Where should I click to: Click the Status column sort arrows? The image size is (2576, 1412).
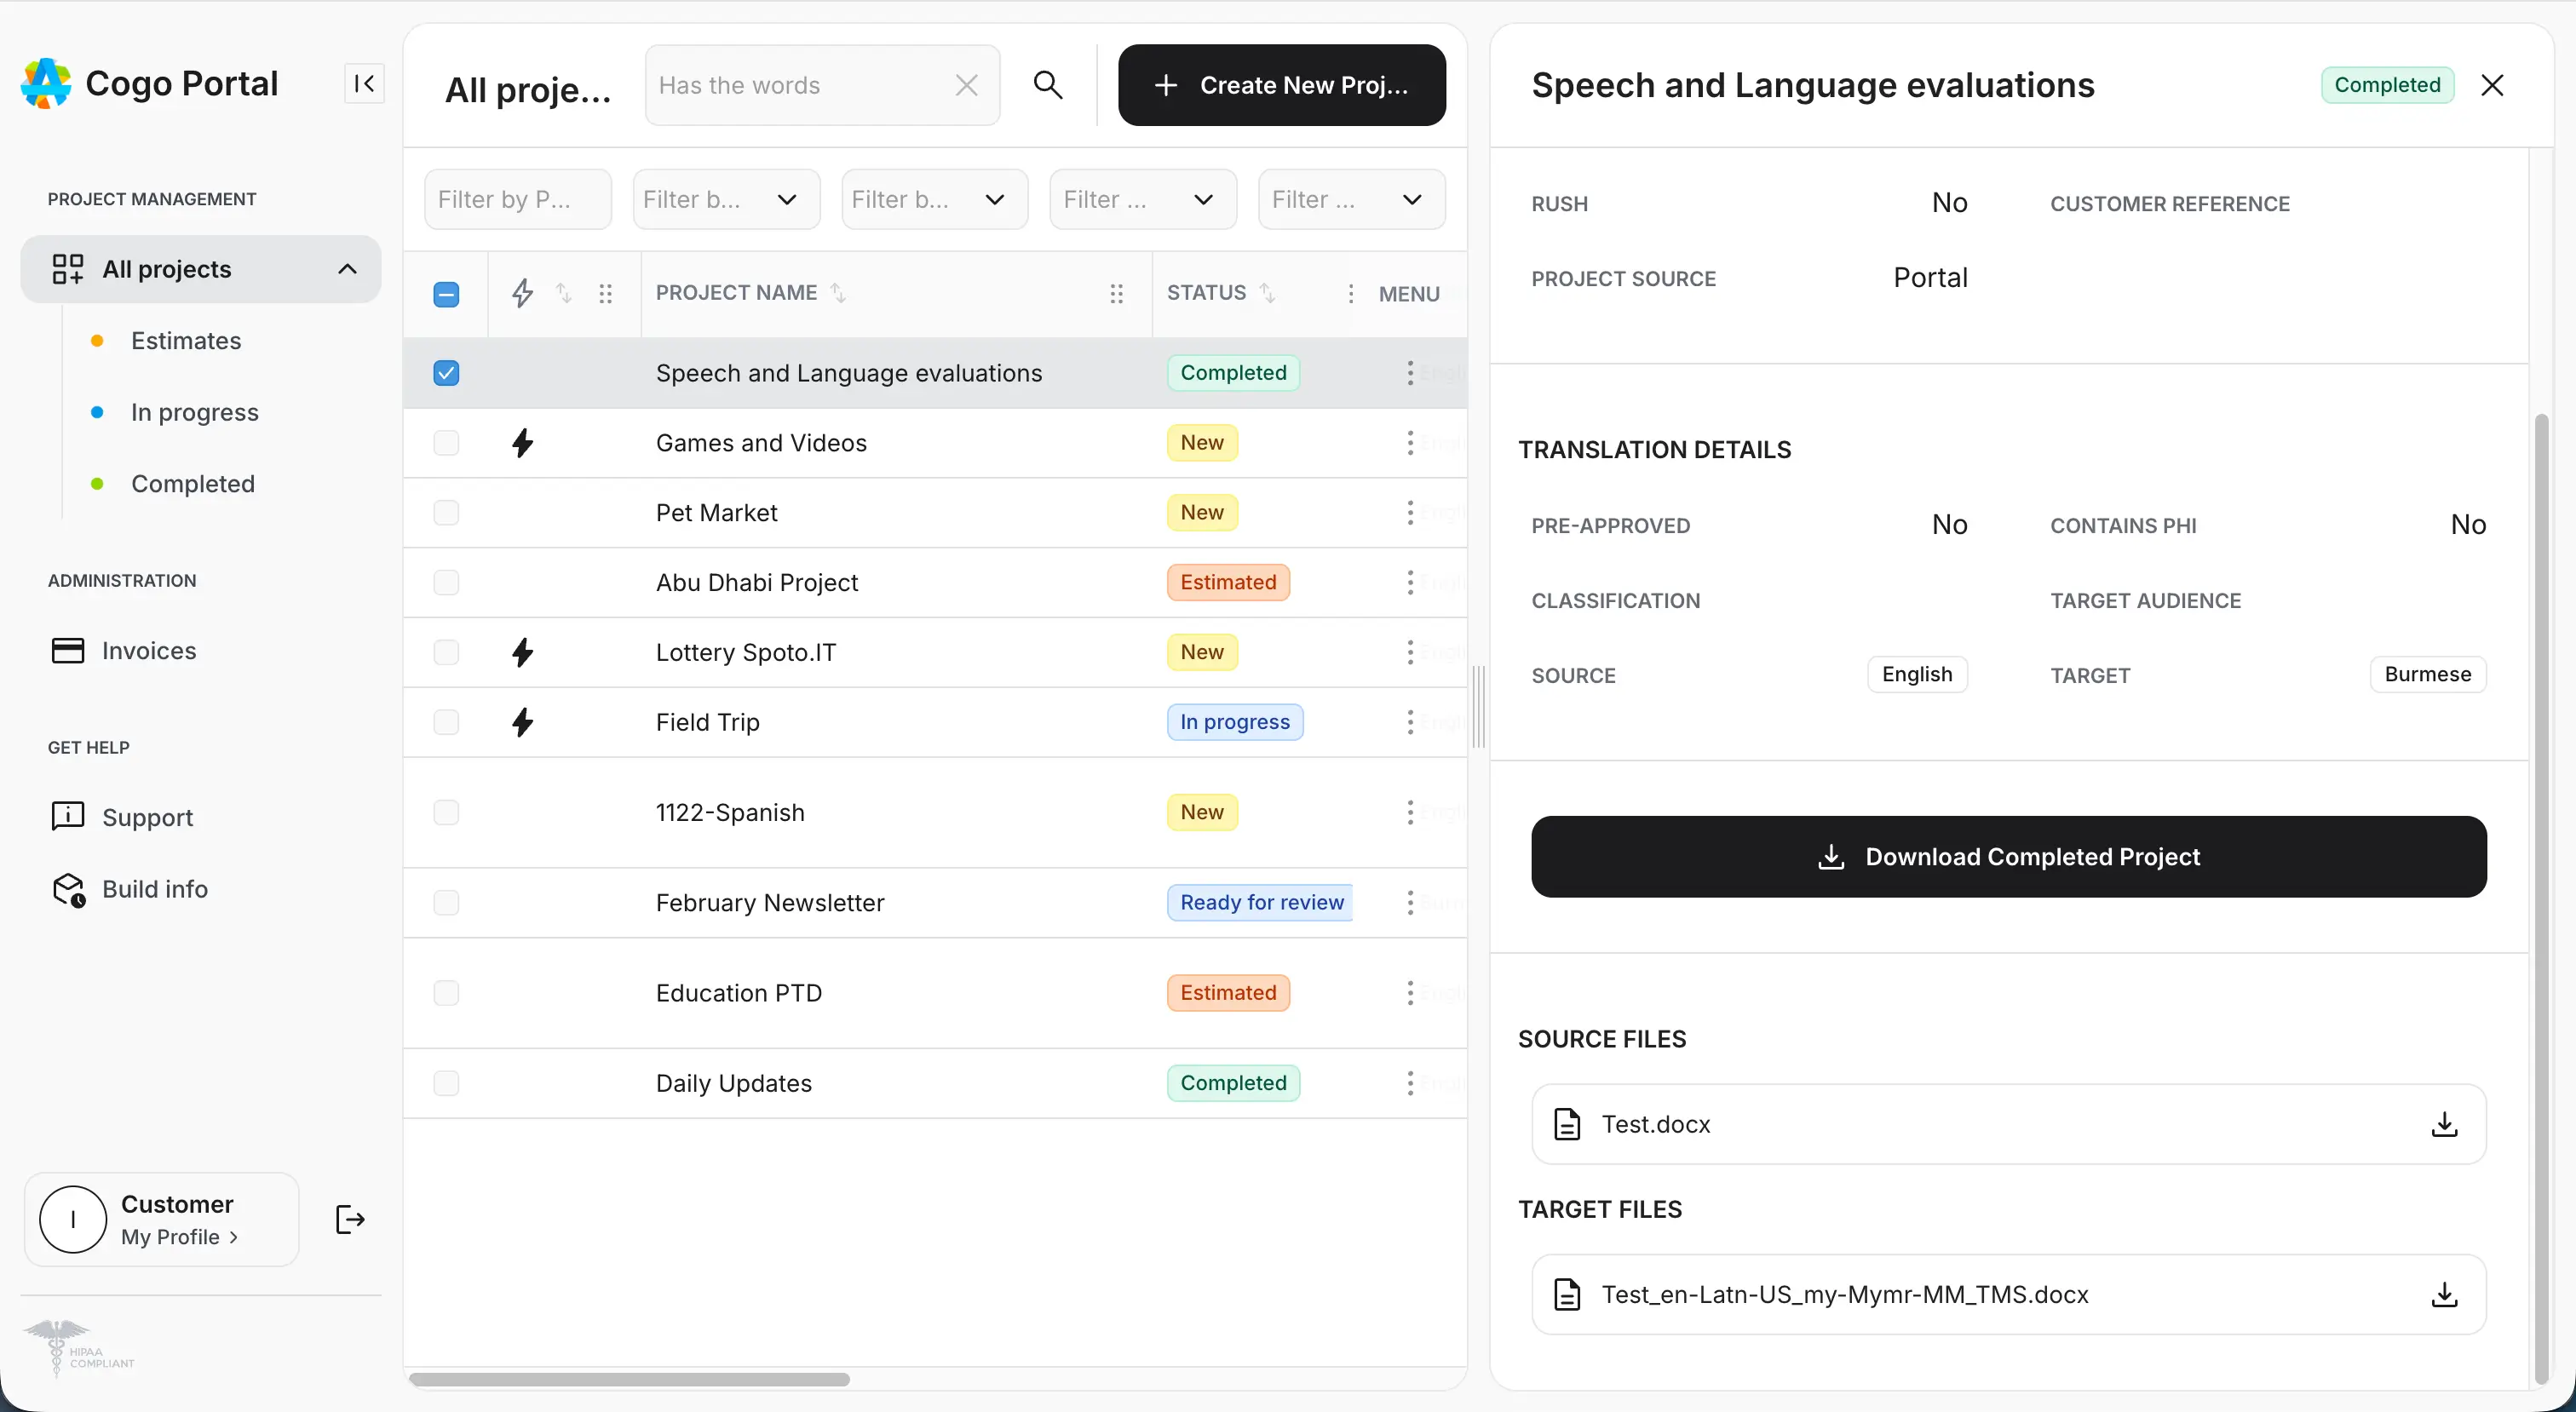tap(1267, 293)
